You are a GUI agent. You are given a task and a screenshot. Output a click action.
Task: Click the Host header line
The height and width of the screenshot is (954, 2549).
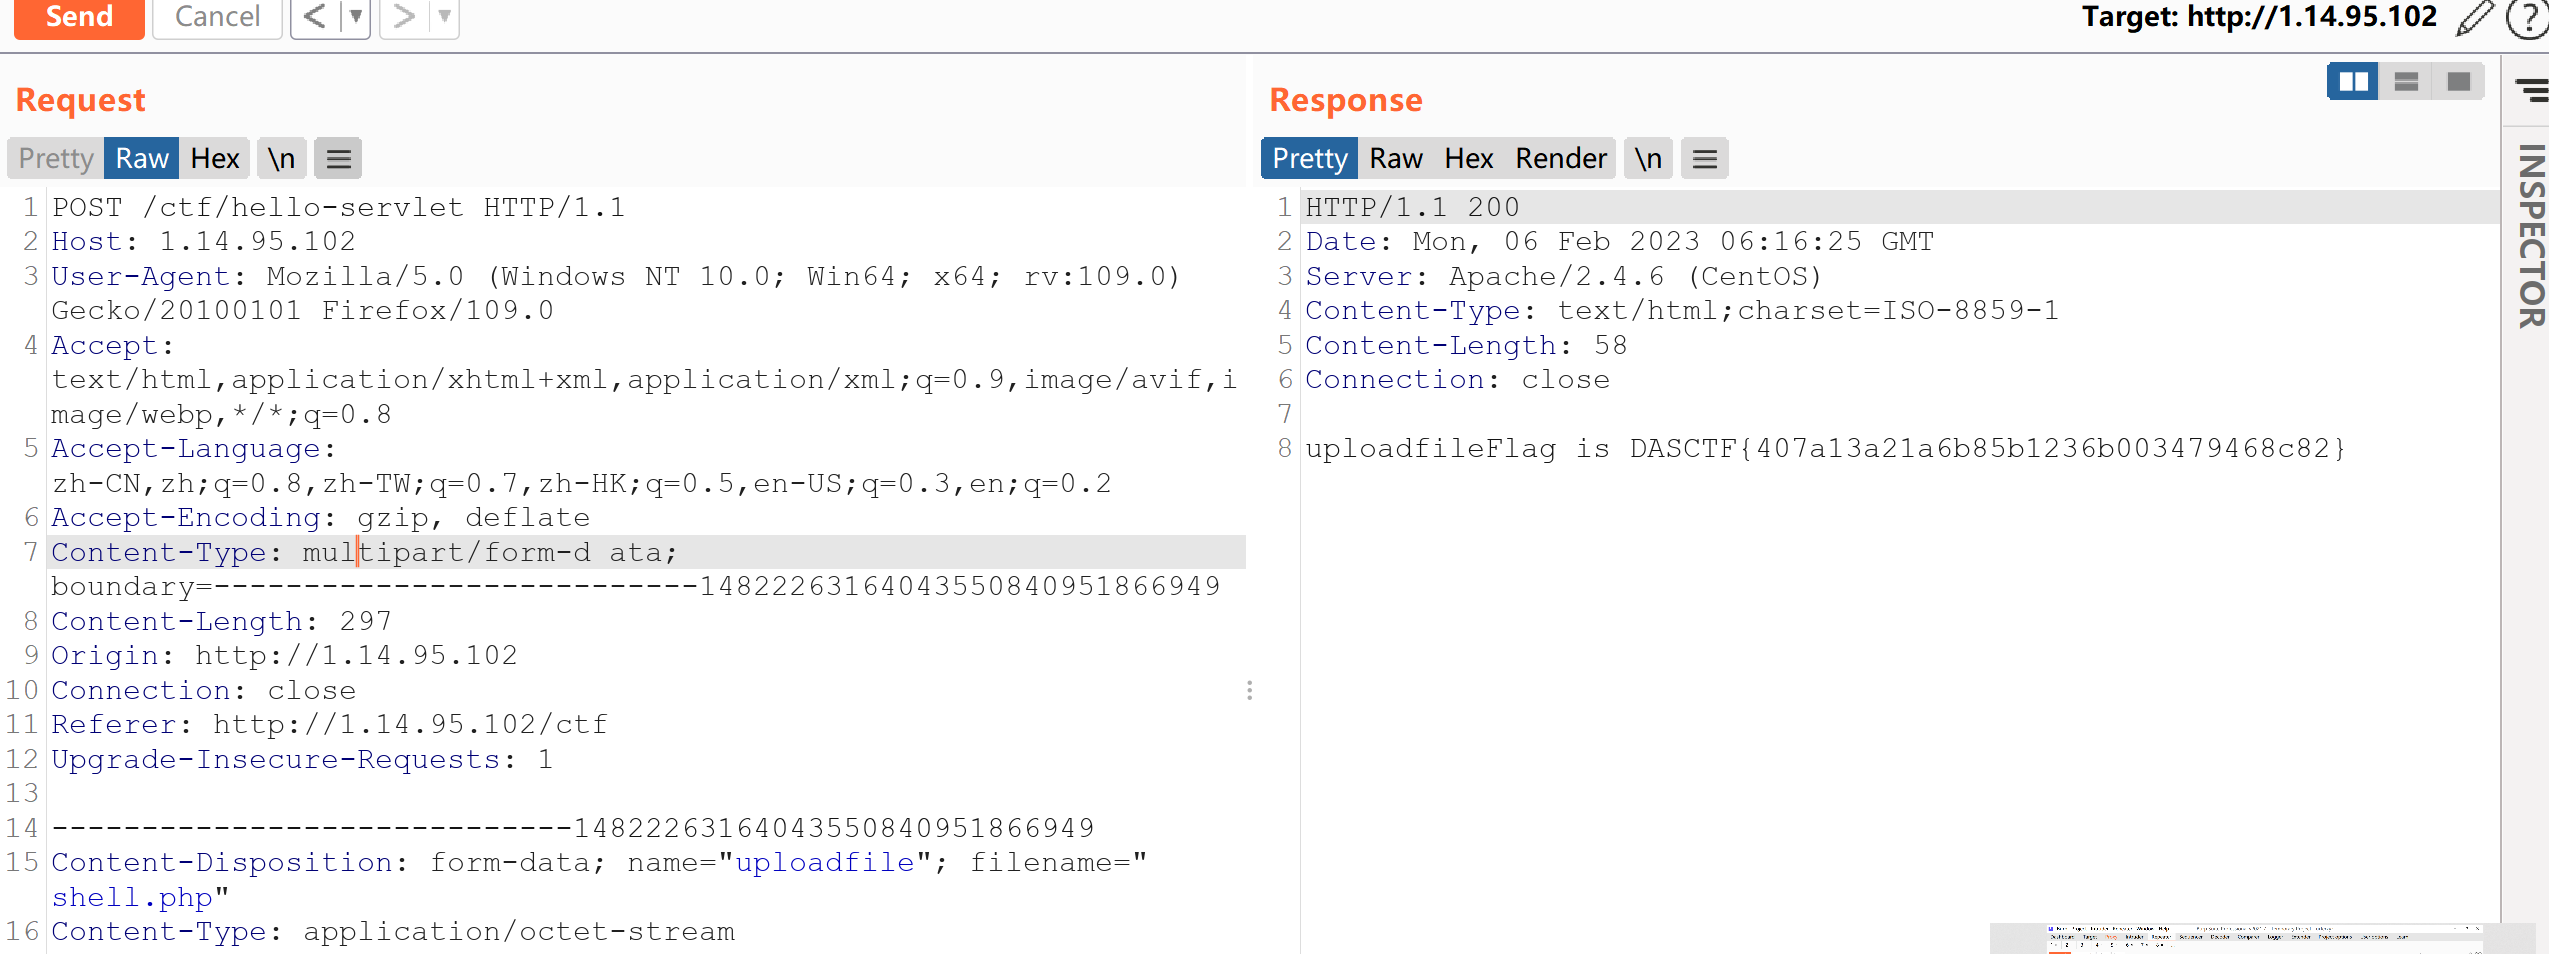click(203, 241)
